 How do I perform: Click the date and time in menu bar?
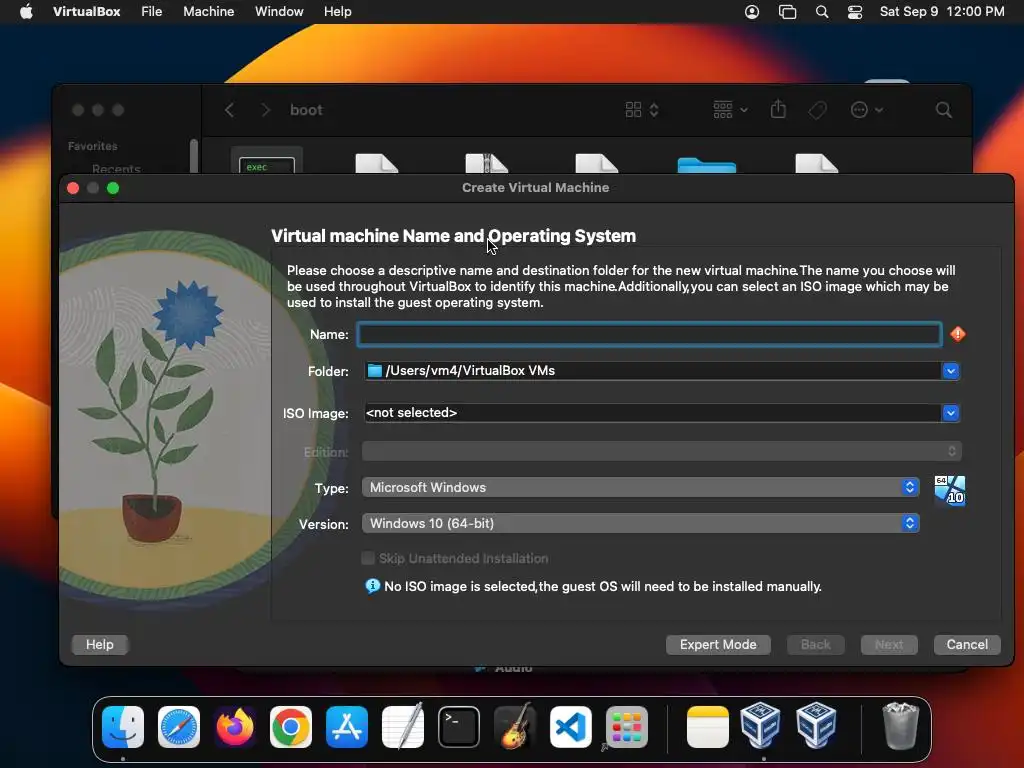point(942,12)
